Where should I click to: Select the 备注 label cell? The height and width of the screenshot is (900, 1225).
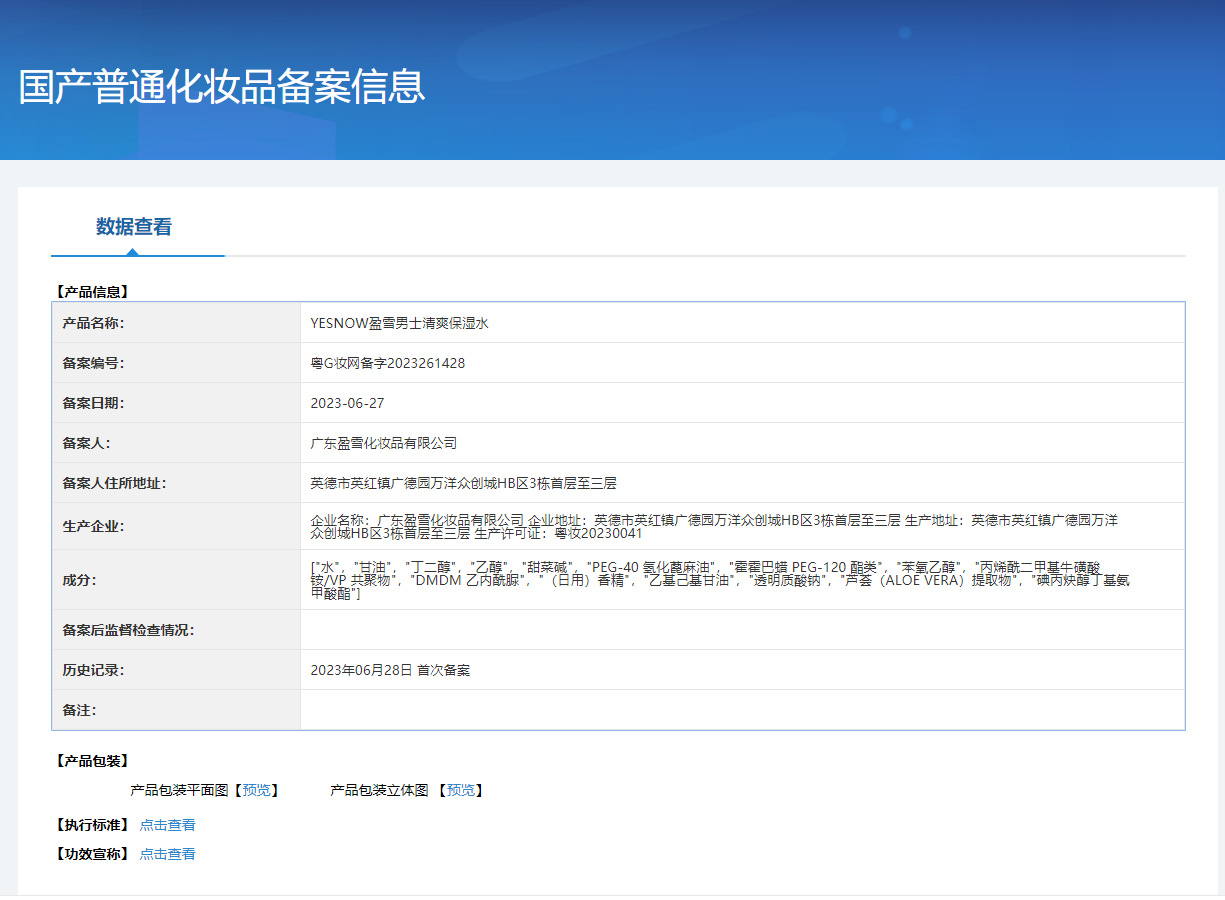tap(176, 710)
